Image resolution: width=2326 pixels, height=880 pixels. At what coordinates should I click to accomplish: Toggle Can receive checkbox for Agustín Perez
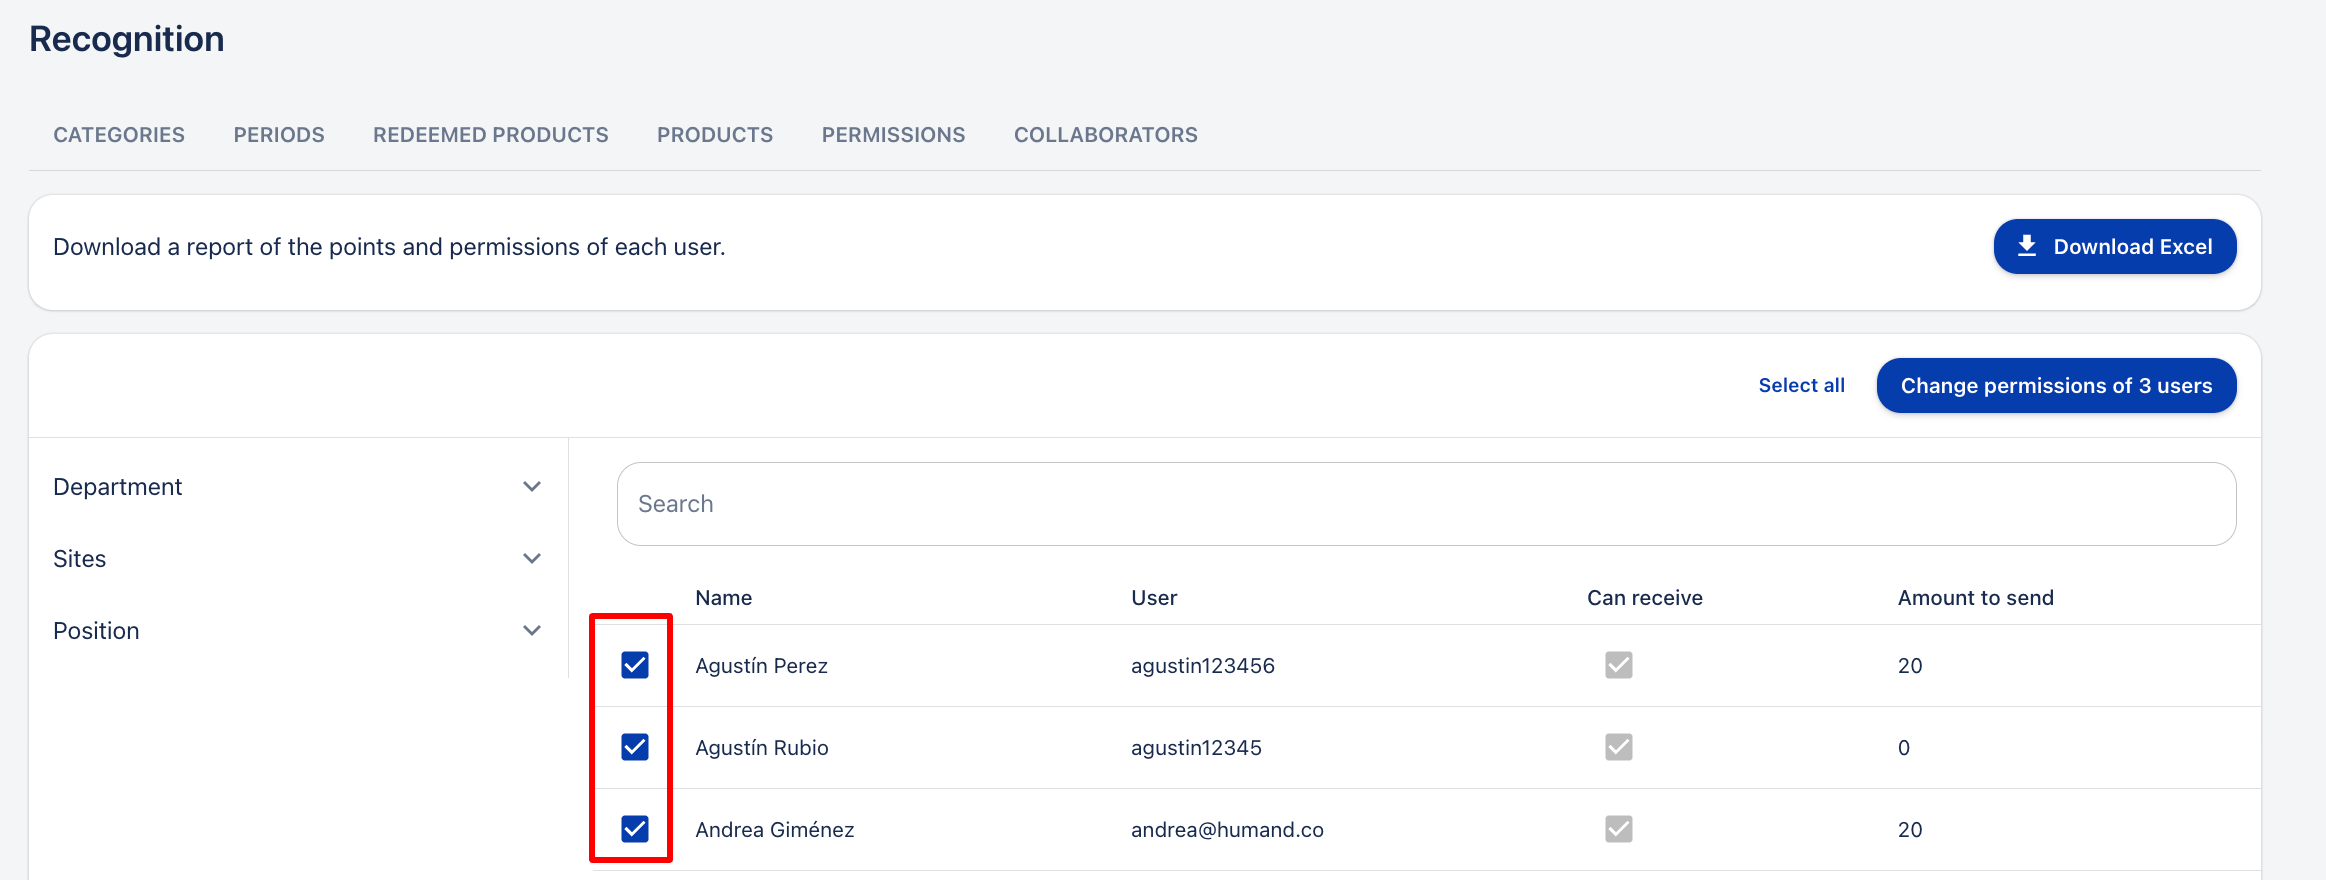pos(1618,665)
